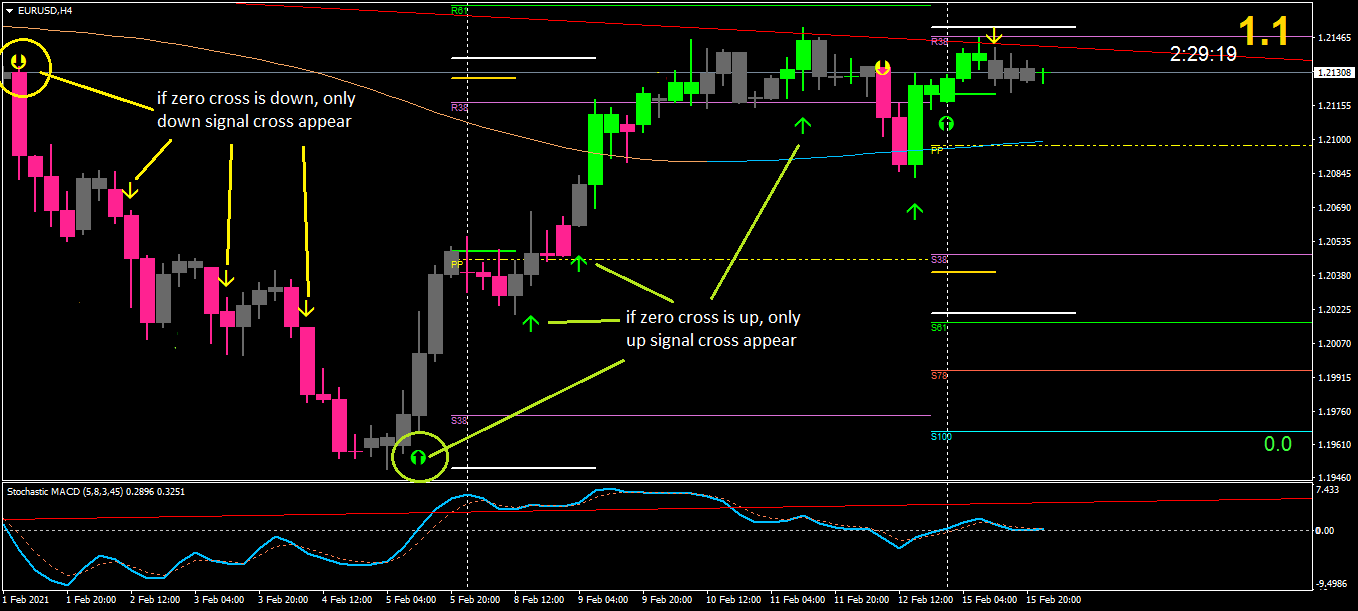Click price axis value 1.20535

click(x=1335, y=242)
